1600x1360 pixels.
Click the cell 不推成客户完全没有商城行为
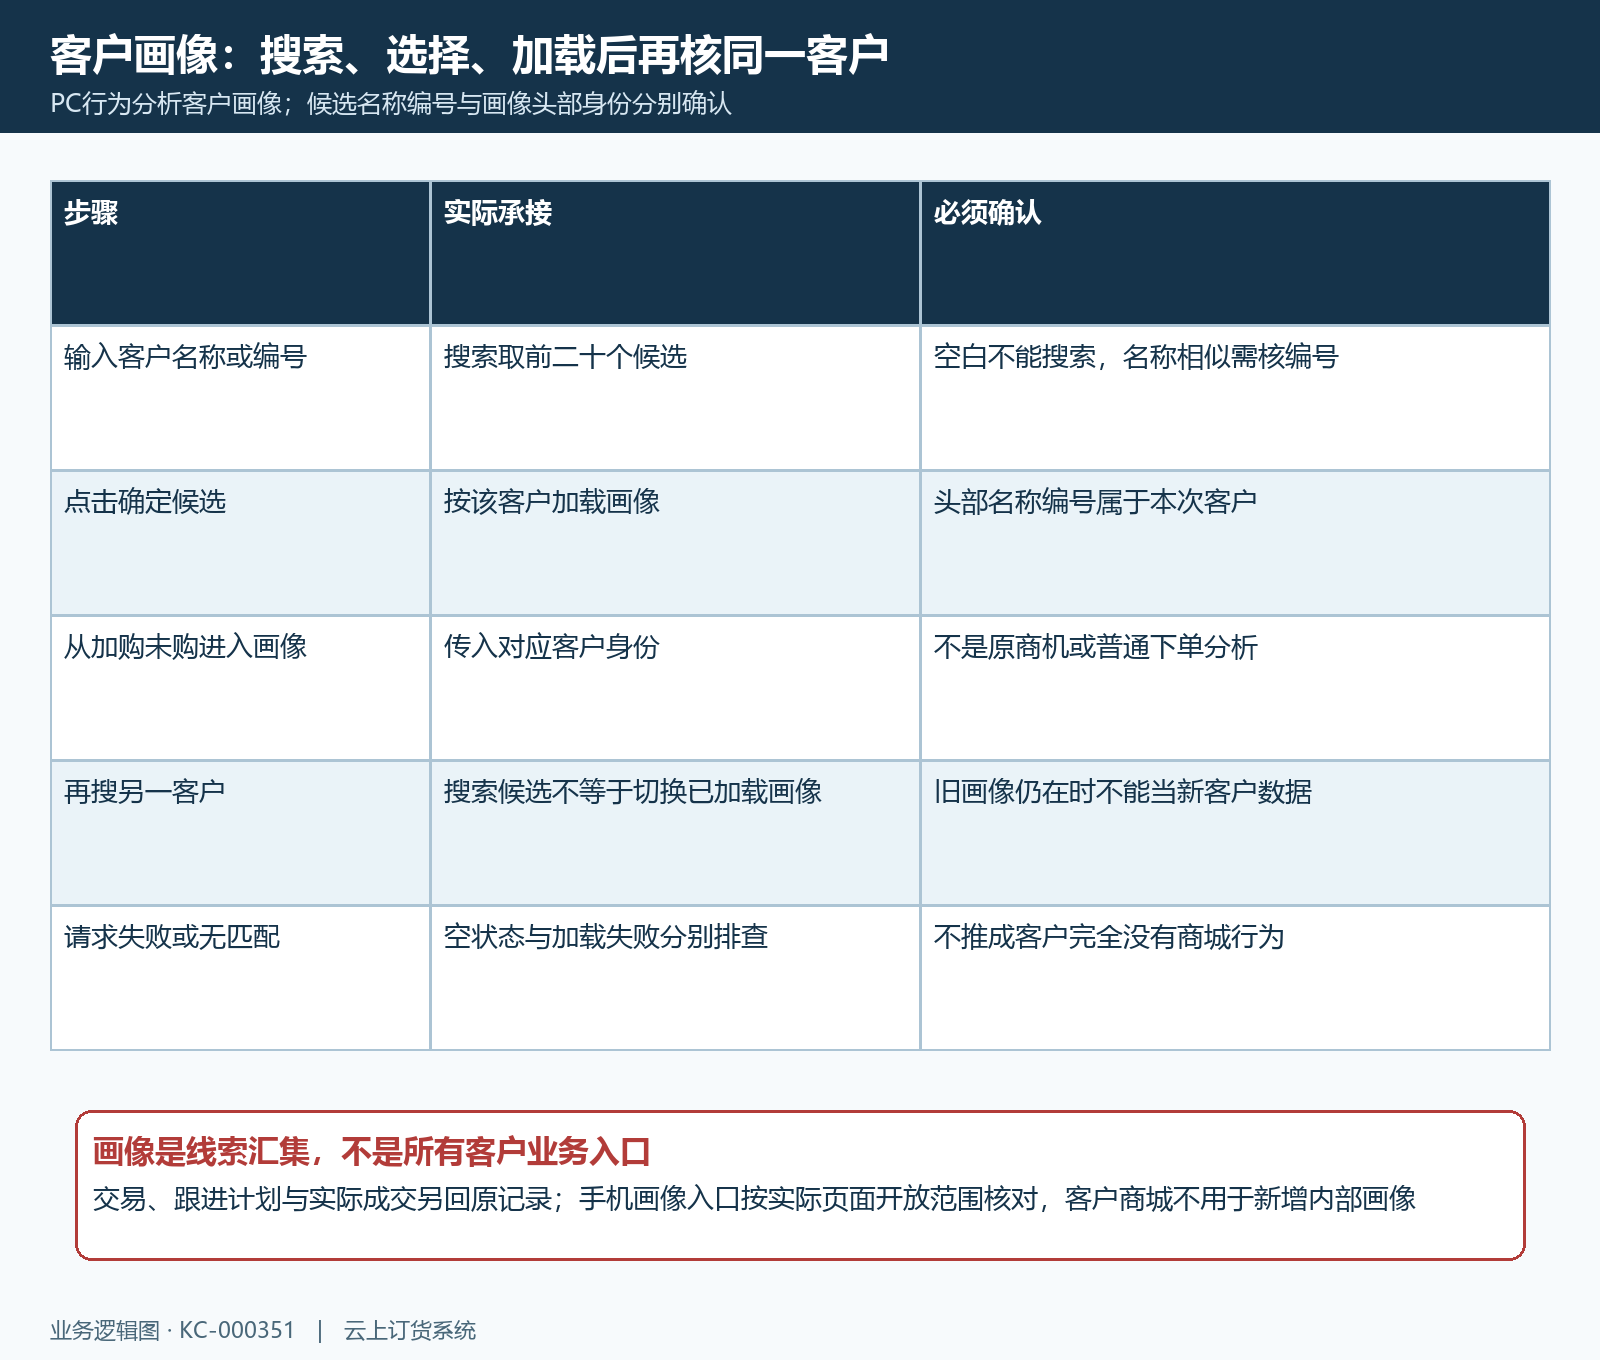[x=1235, y=978]
